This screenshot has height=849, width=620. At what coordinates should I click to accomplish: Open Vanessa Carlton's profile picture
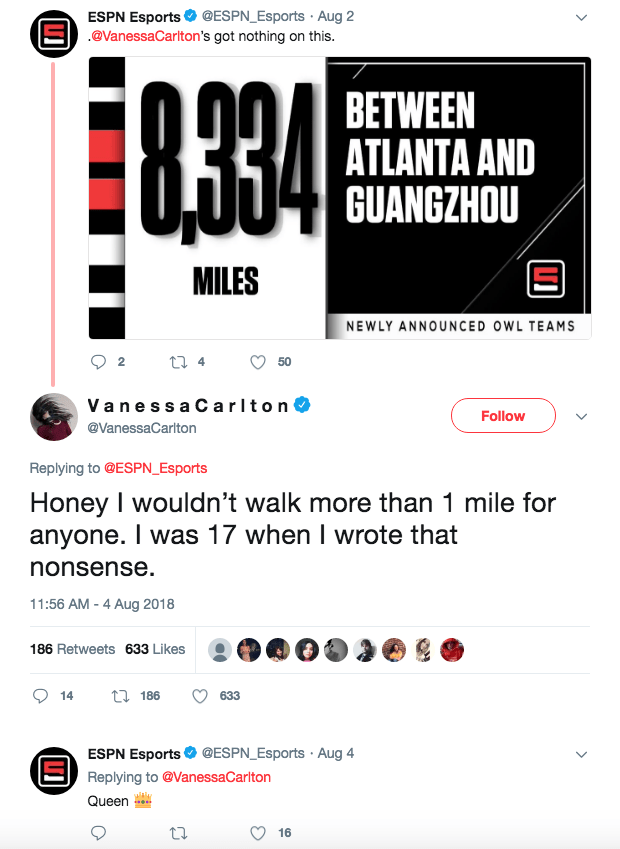pyautogui.click(x=53, y=416)
